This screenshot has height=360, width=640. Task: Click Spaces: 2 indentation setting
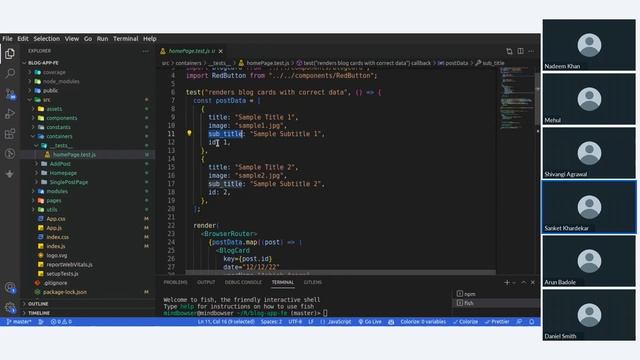[x=271, y=322]
